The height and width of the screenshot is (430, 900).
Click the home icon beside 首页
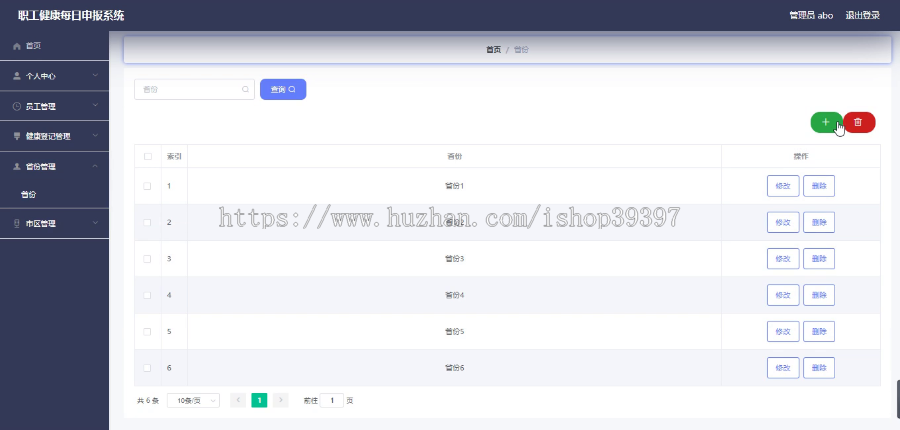17,46
